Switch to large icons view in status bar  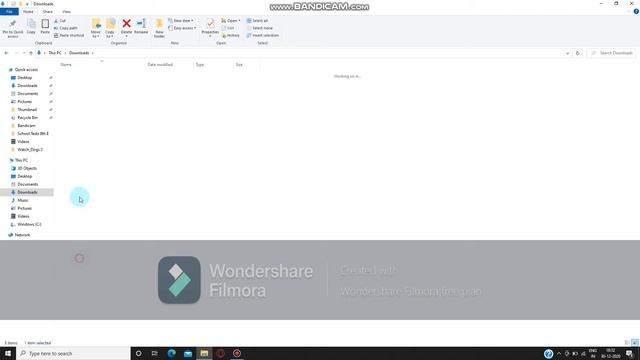pyautogui.click(x=635, y=343)
